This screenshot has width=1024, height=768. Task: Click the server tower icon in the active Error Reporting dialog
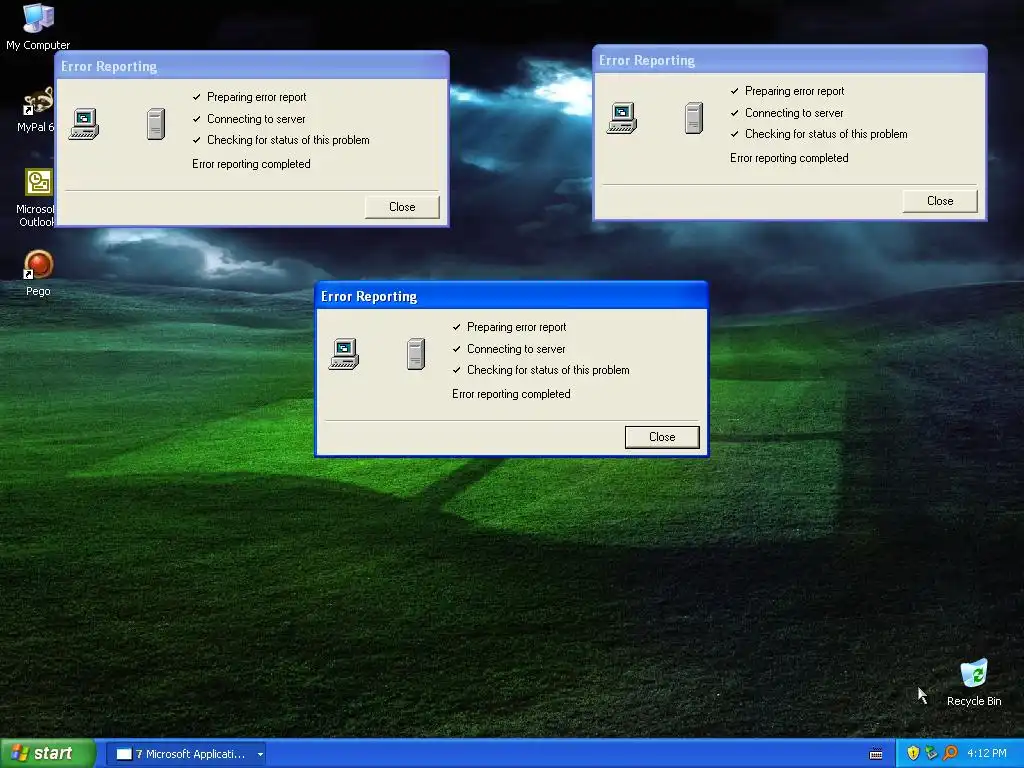[416, 354]
